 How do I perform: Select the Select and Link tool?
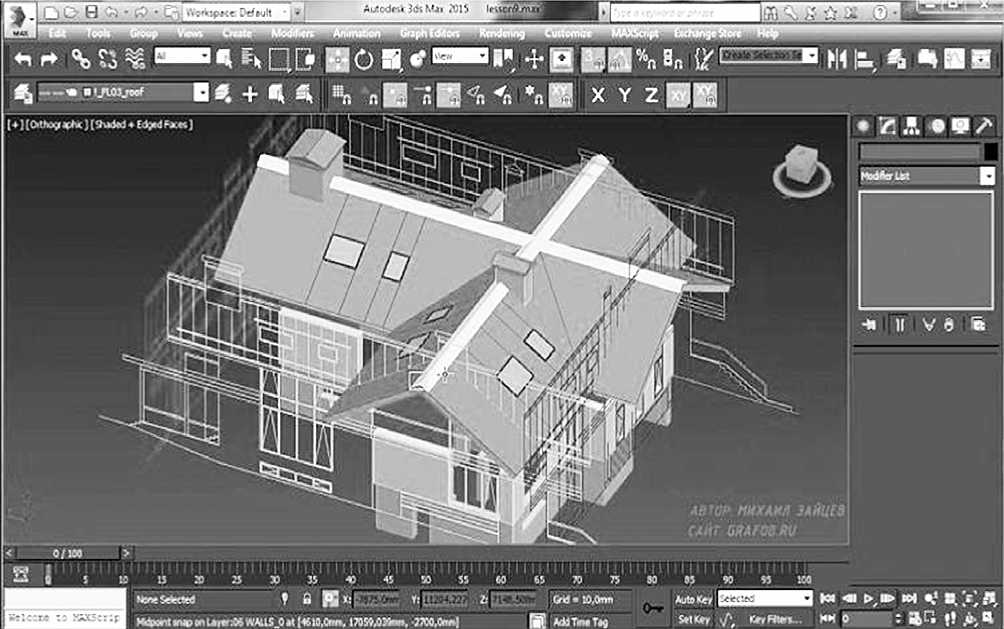pyautogui.click(x=80, y=60)
